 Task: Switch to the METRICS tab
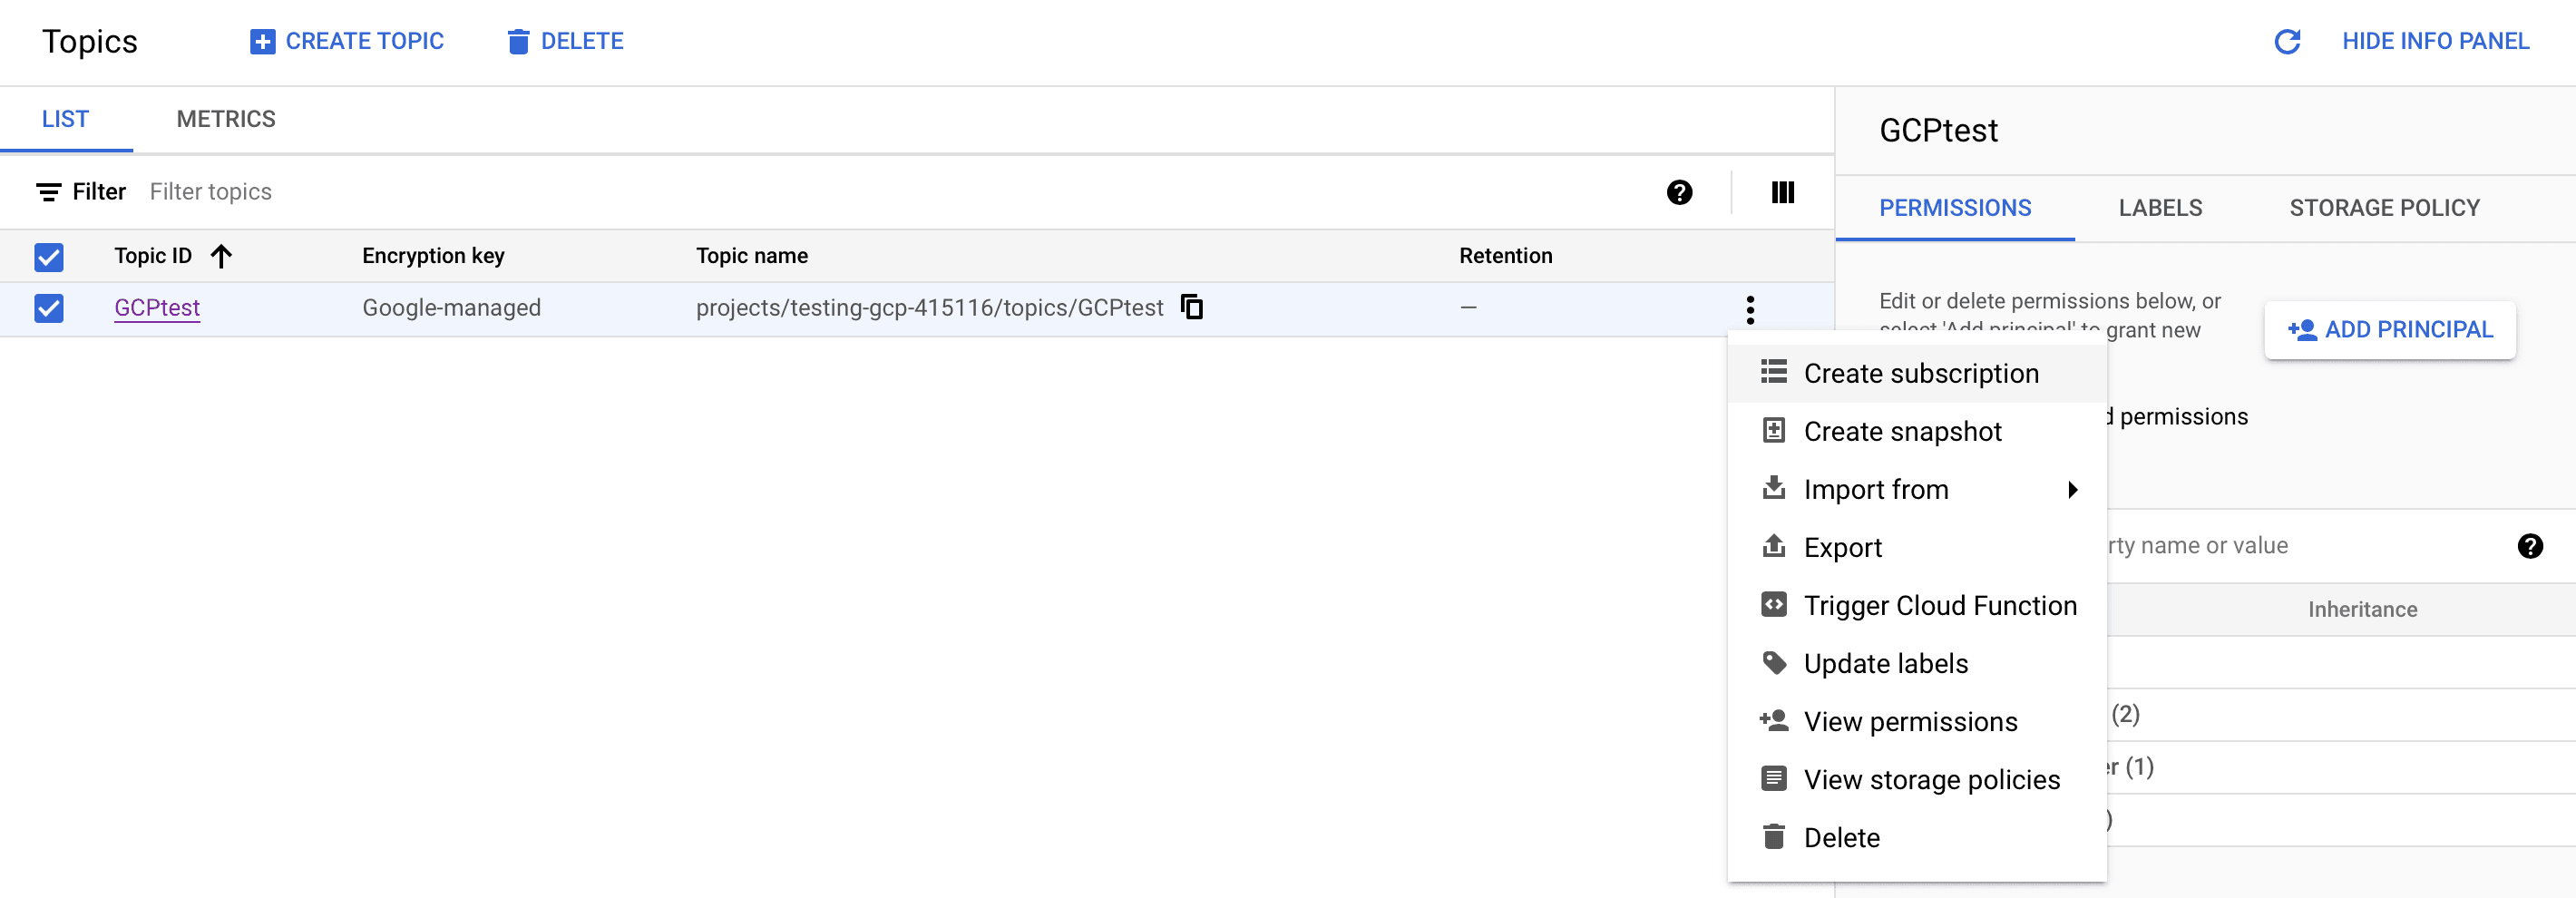point(225,119)
